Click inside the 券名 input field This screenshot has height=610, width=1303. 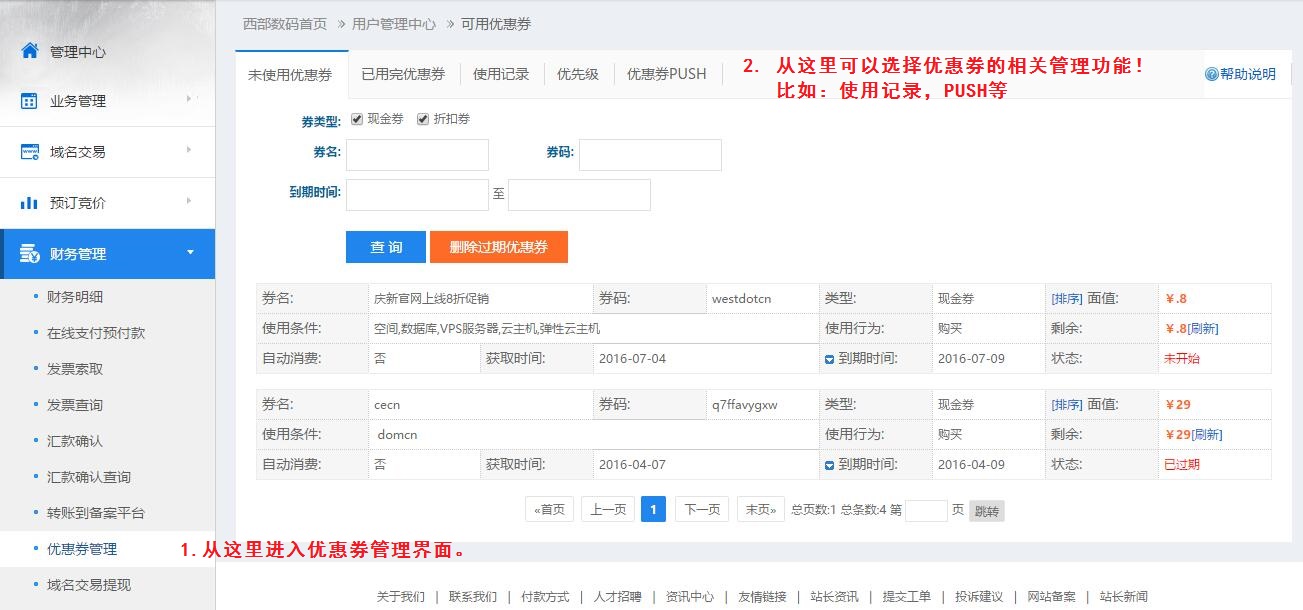click(x=417, y=155)
